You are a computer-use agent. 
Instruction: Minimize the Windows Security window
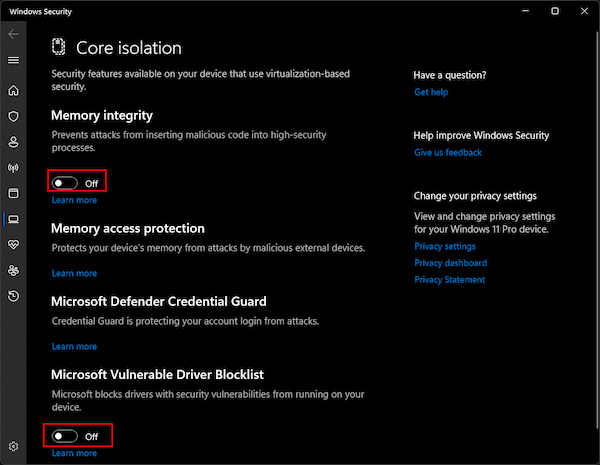pyautogui.click(x=525, y=11)
